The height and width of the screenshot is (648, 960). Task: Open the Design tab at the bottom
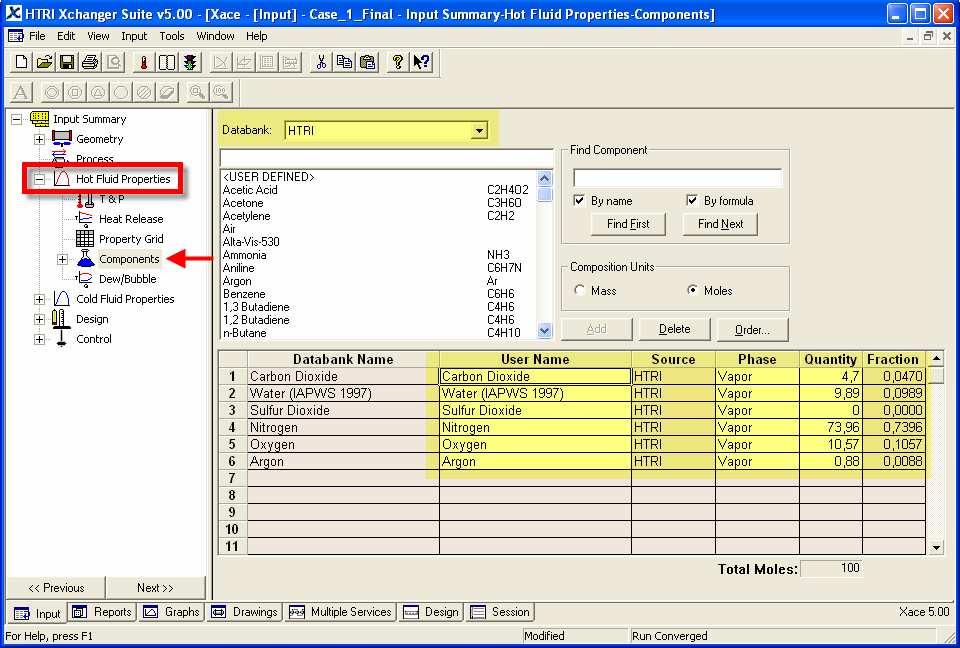pyautogui.click(x=431, y=612)
